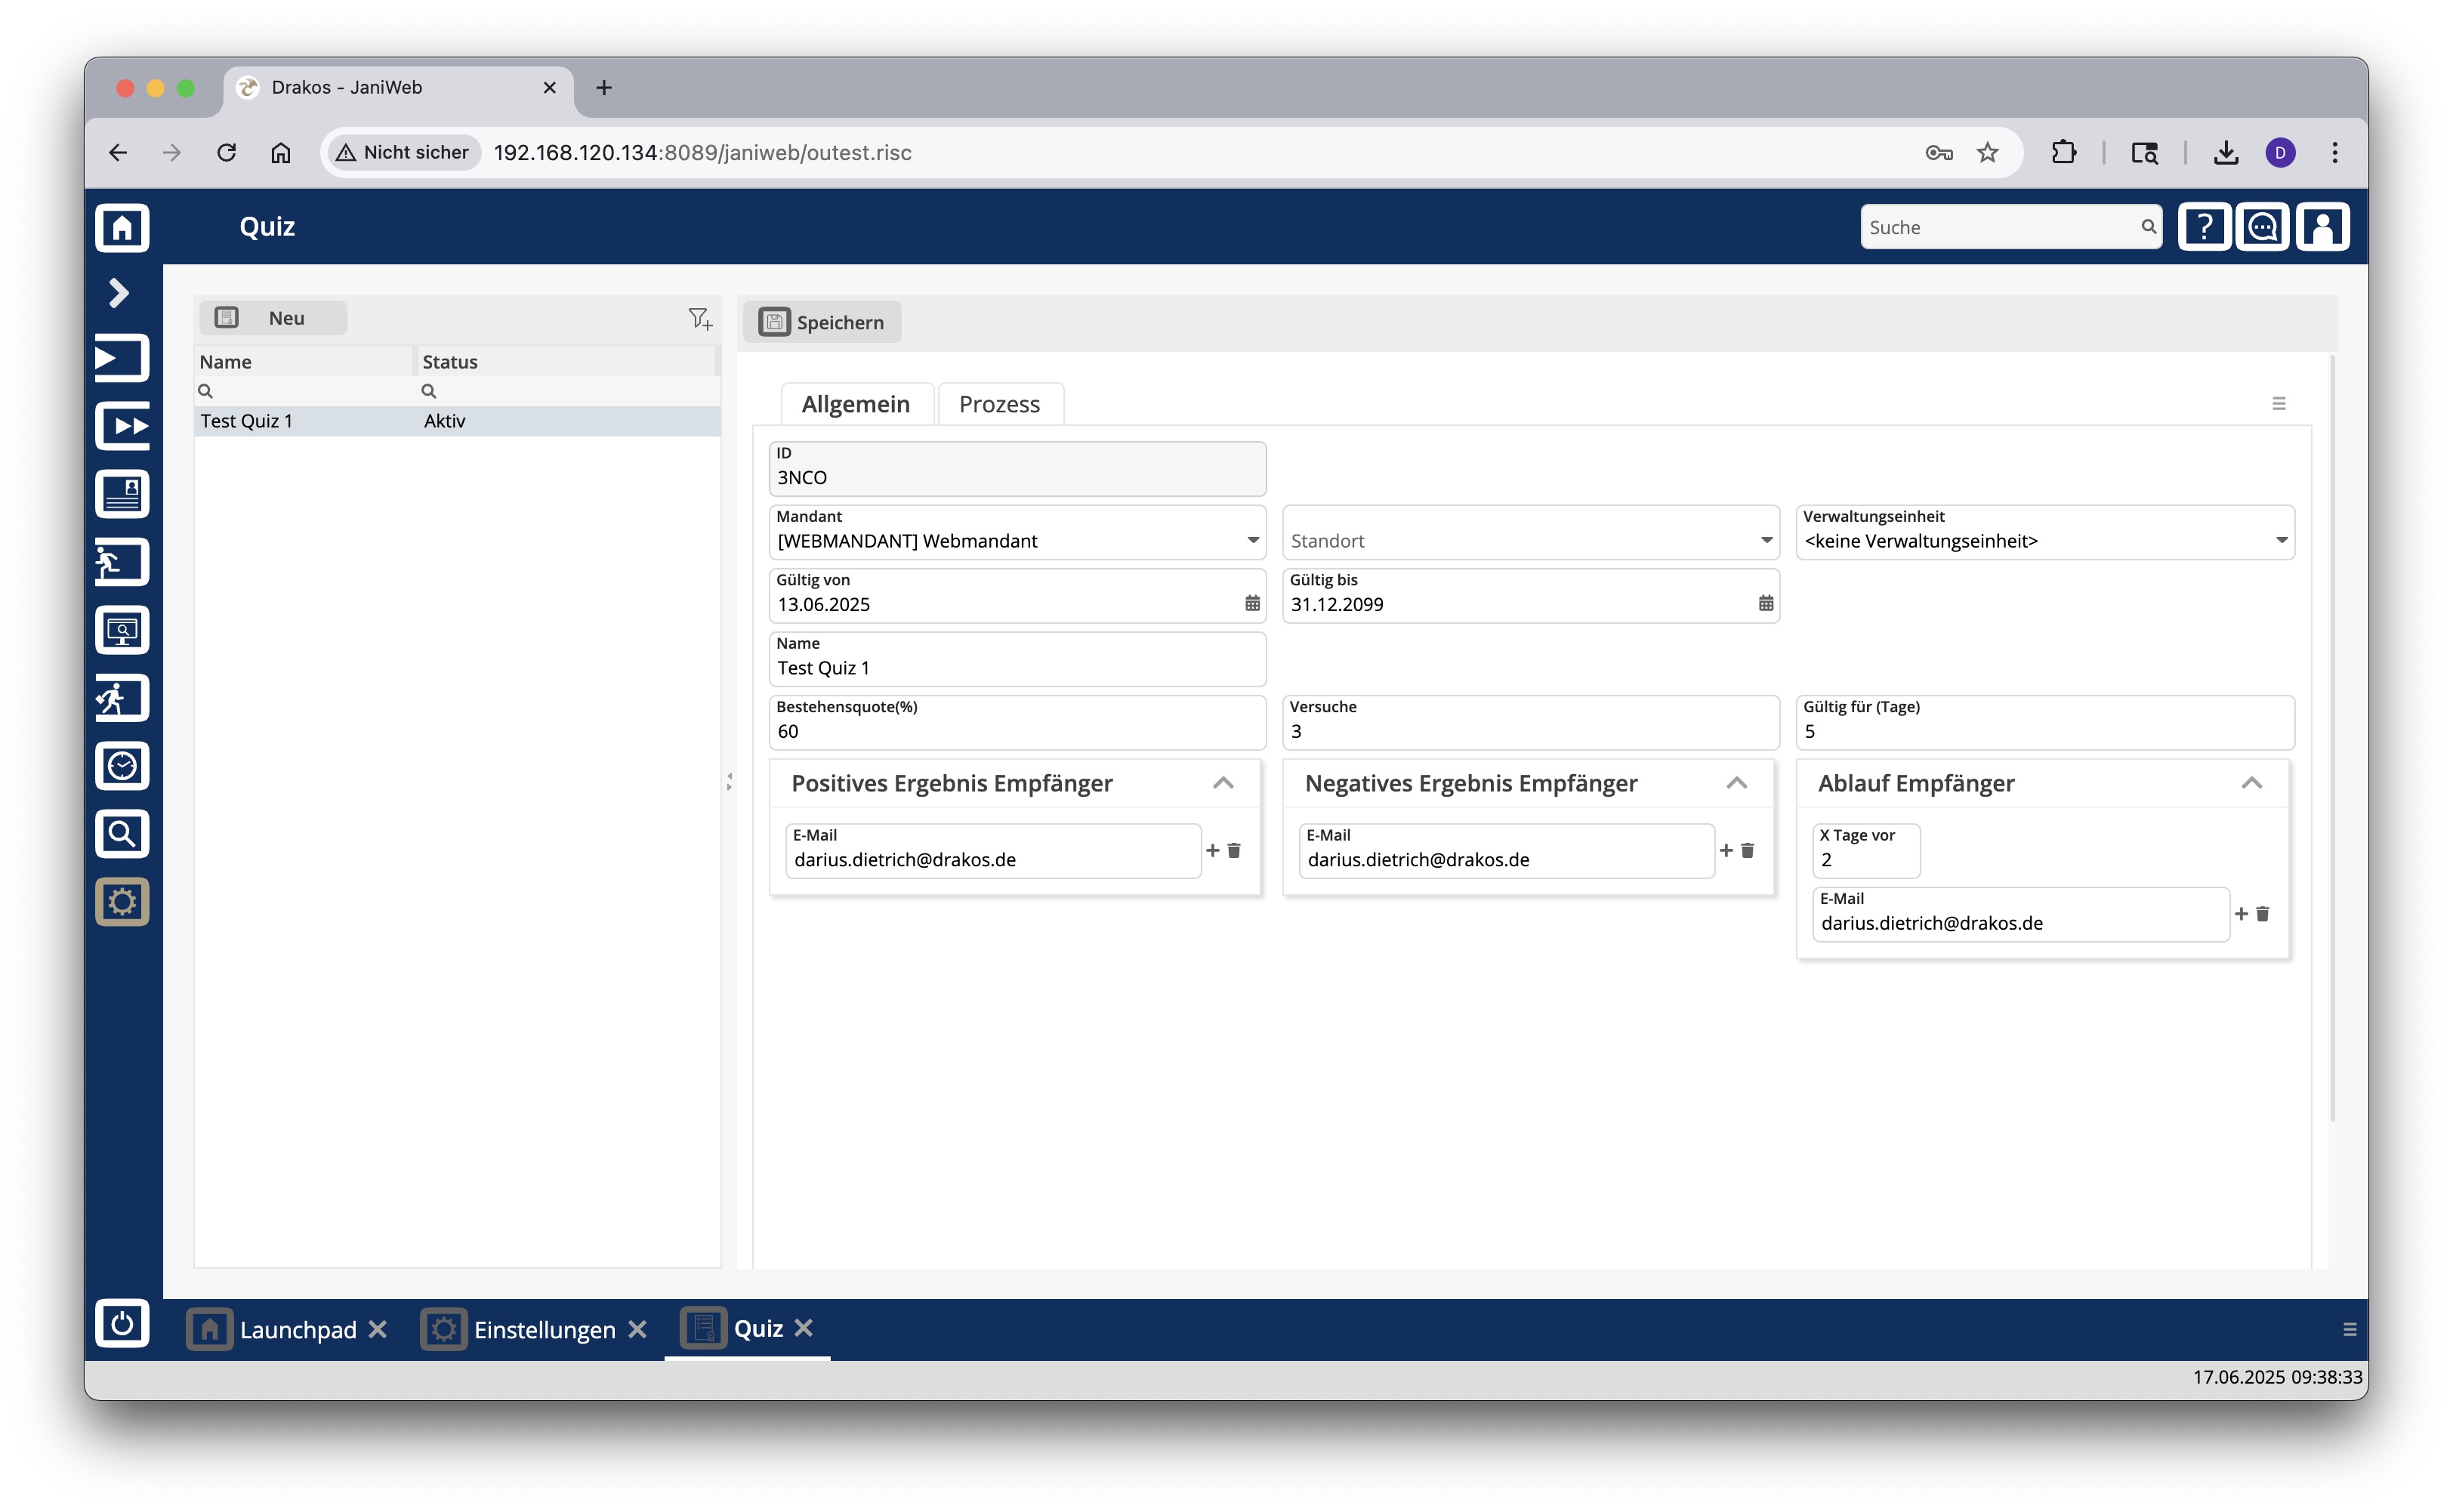2453x1512 pixels.
Task: Delete email under Positives Ergebnis Empfänger
Action: (1234, 851)
